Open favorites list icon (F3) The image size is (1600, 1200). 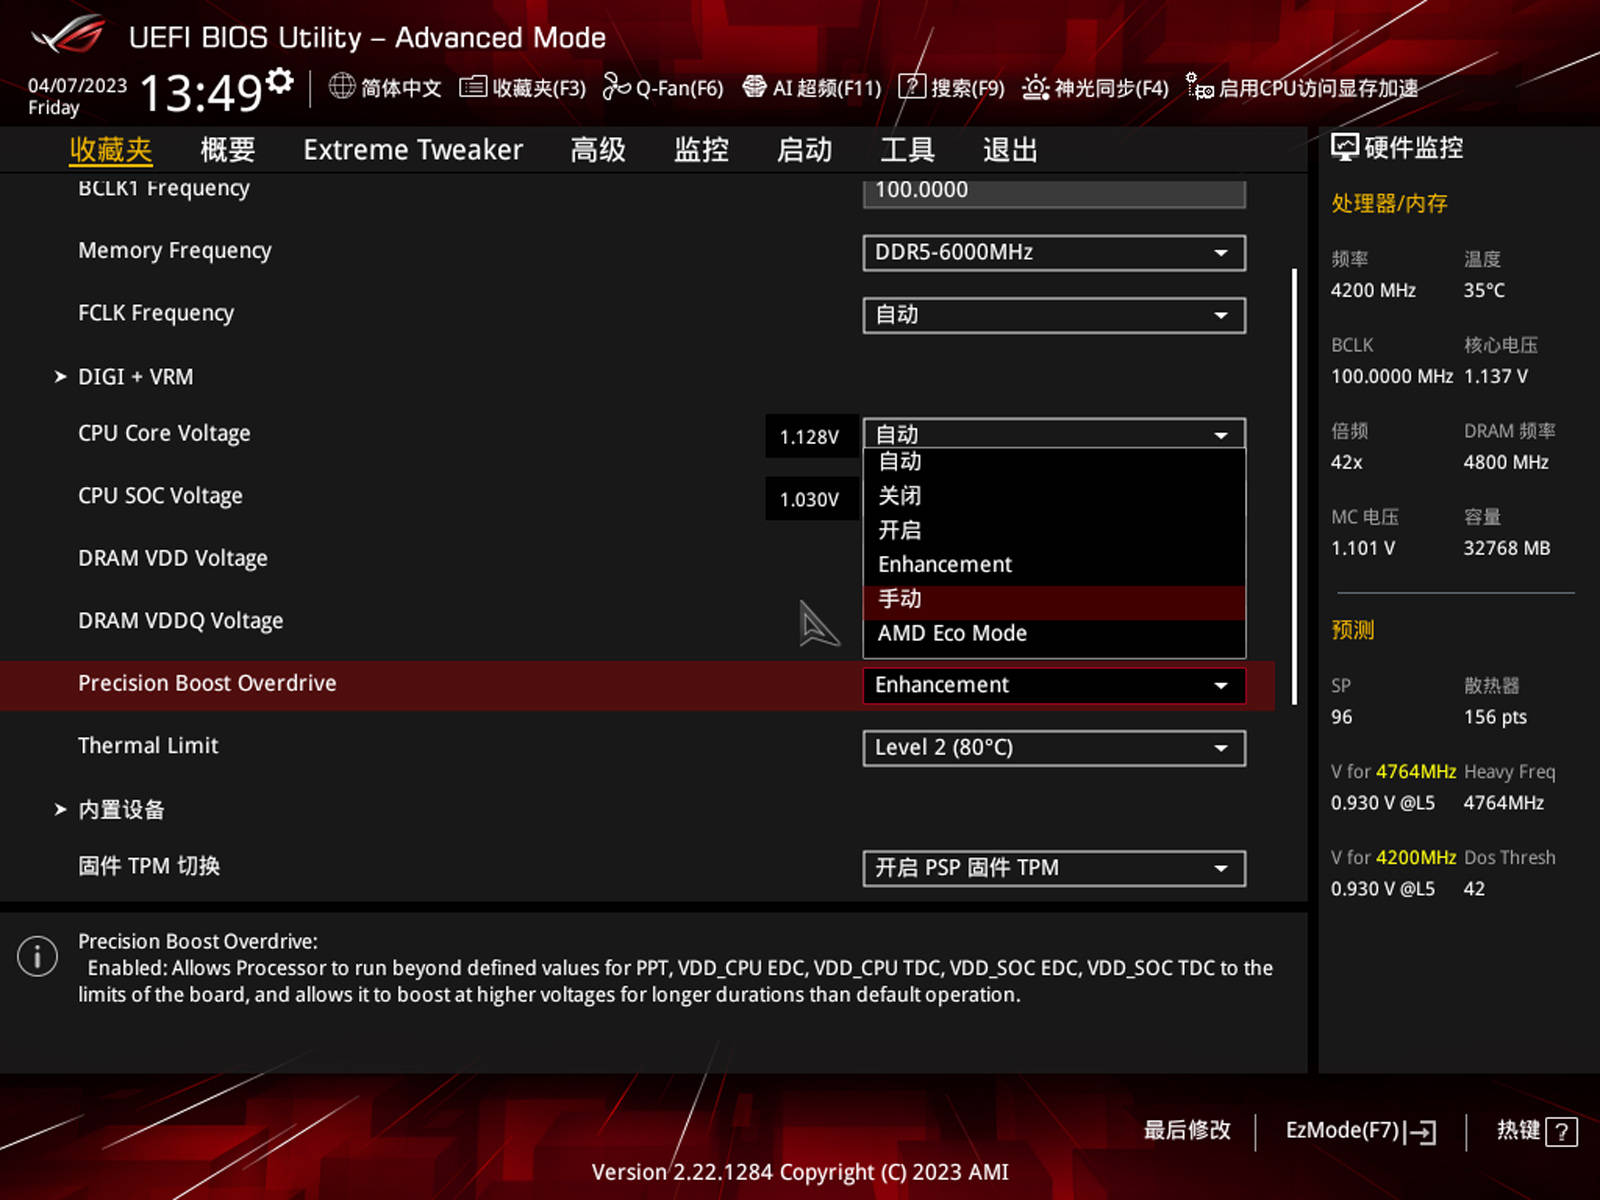(x=473, y=87)
